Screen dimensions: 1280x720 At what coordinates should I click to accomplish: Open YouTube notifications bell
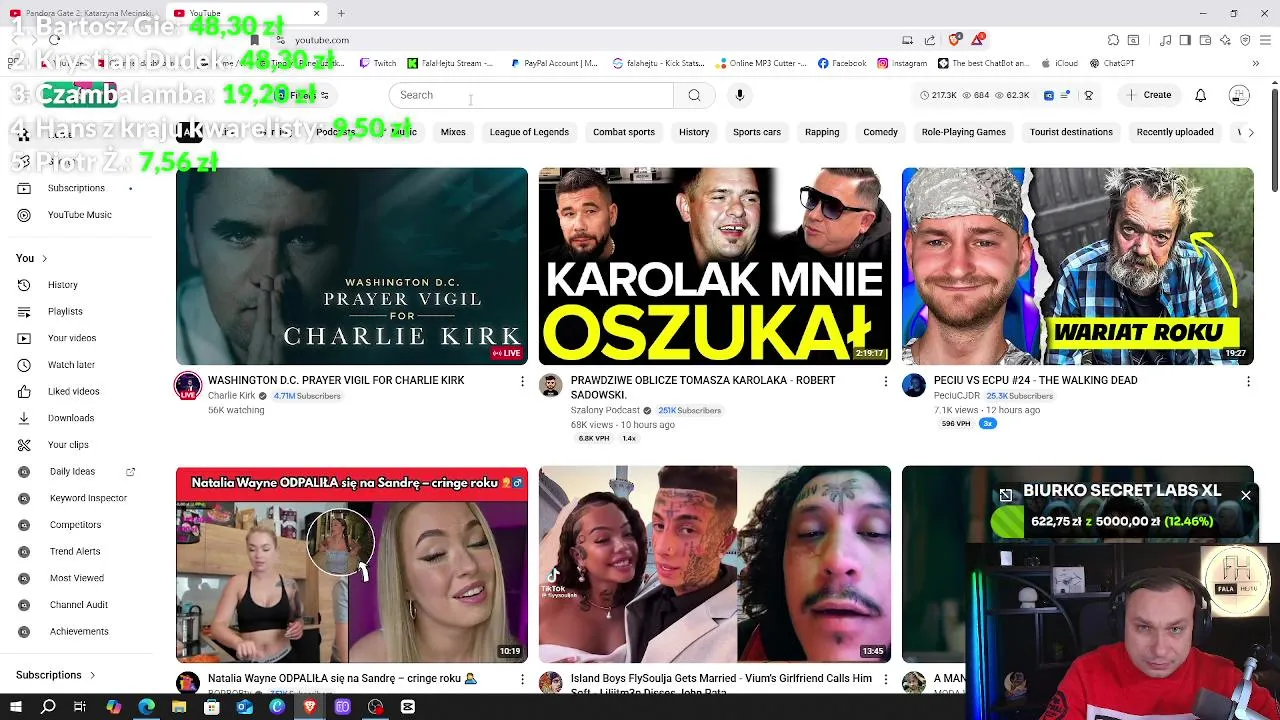1200,95
